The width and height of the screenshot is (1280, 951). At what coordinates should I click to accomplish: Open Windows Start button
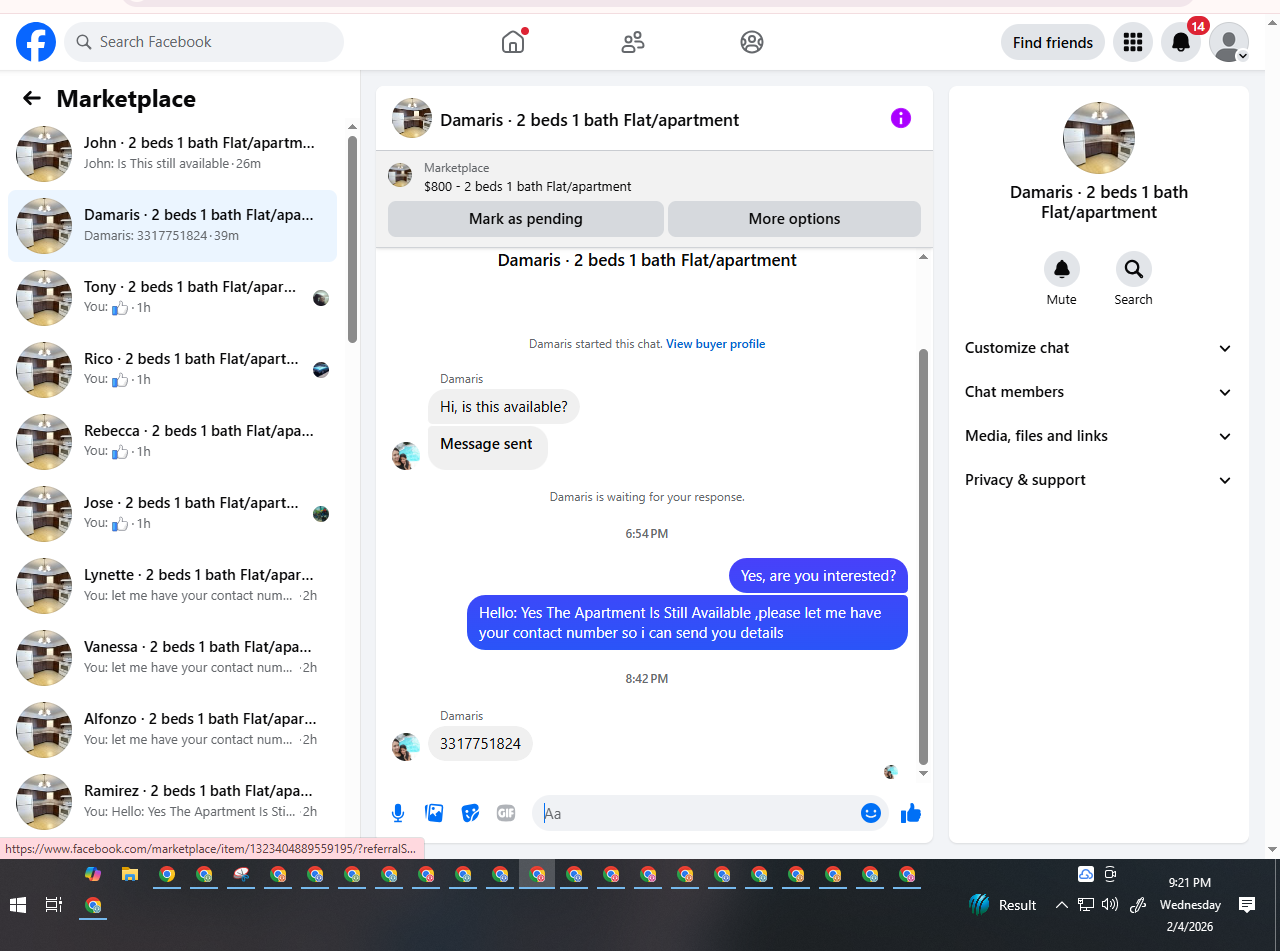click(x=18, y=905)
